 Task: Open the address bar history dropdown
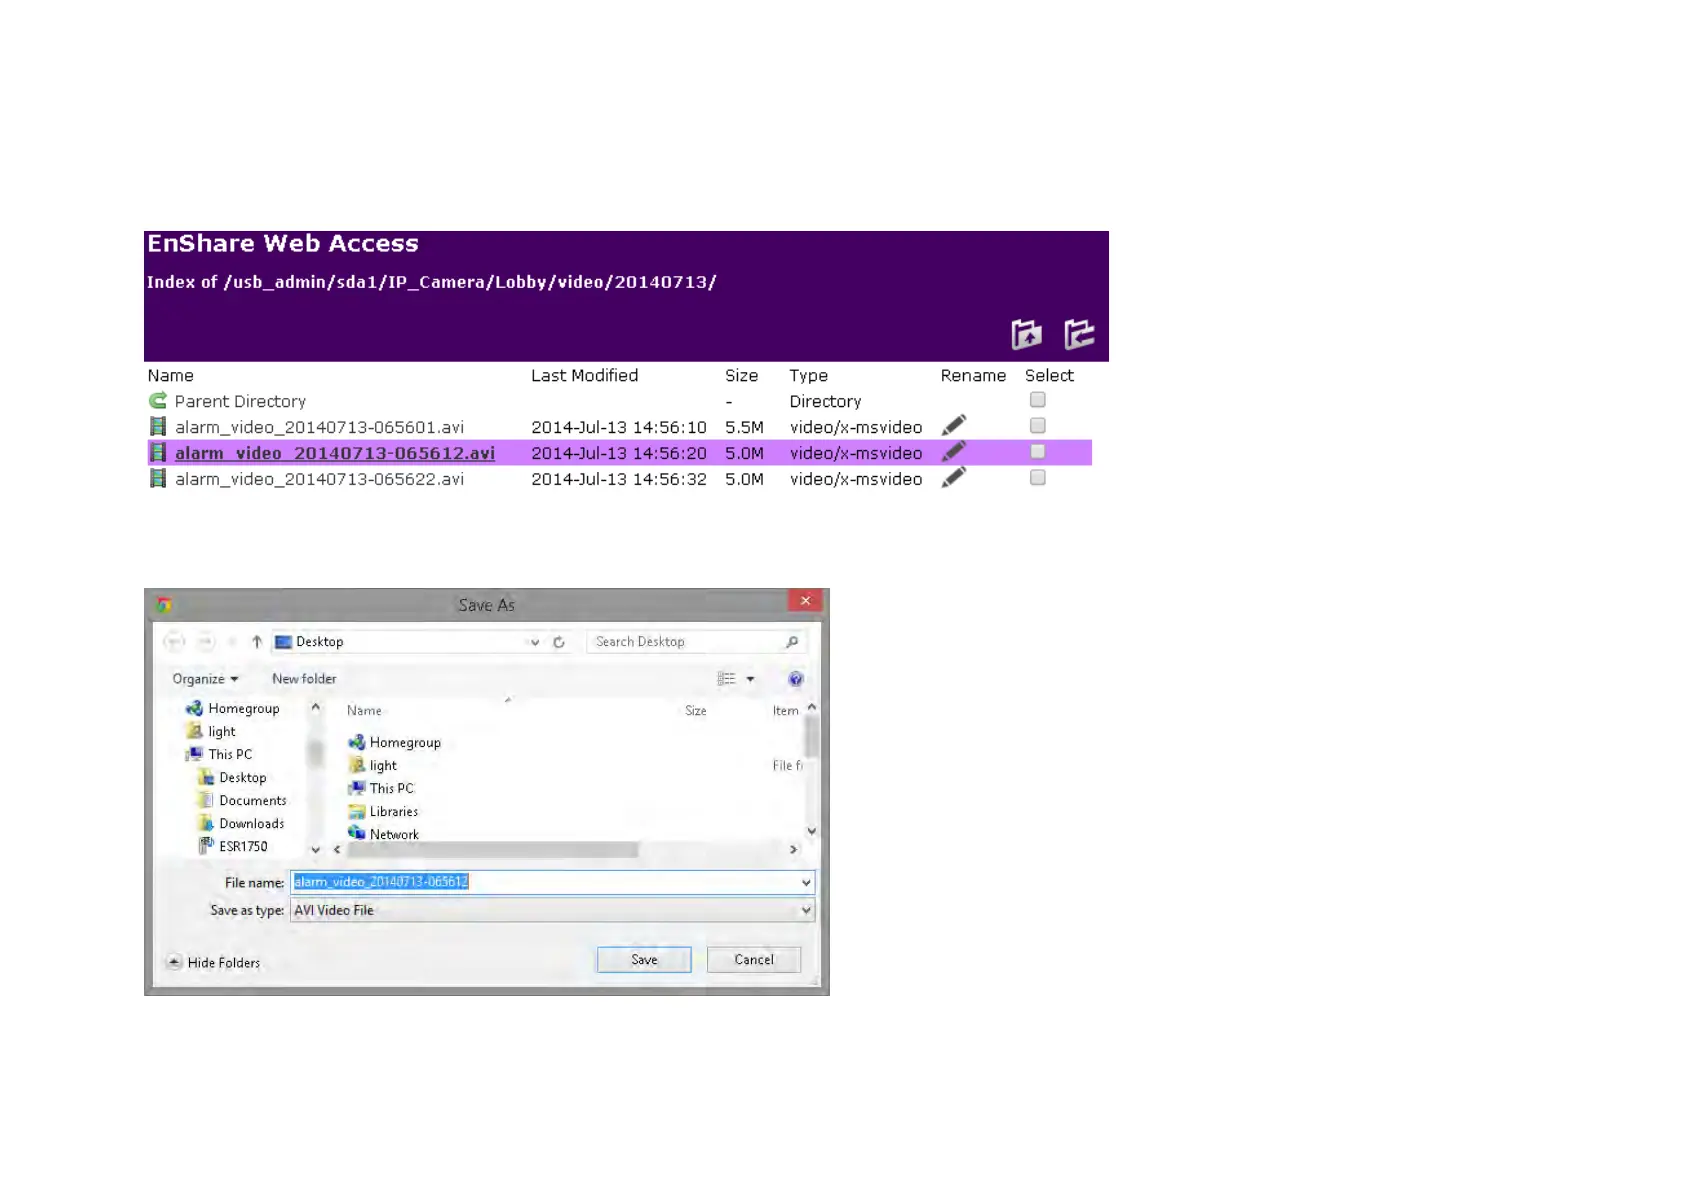coord(535,642)
